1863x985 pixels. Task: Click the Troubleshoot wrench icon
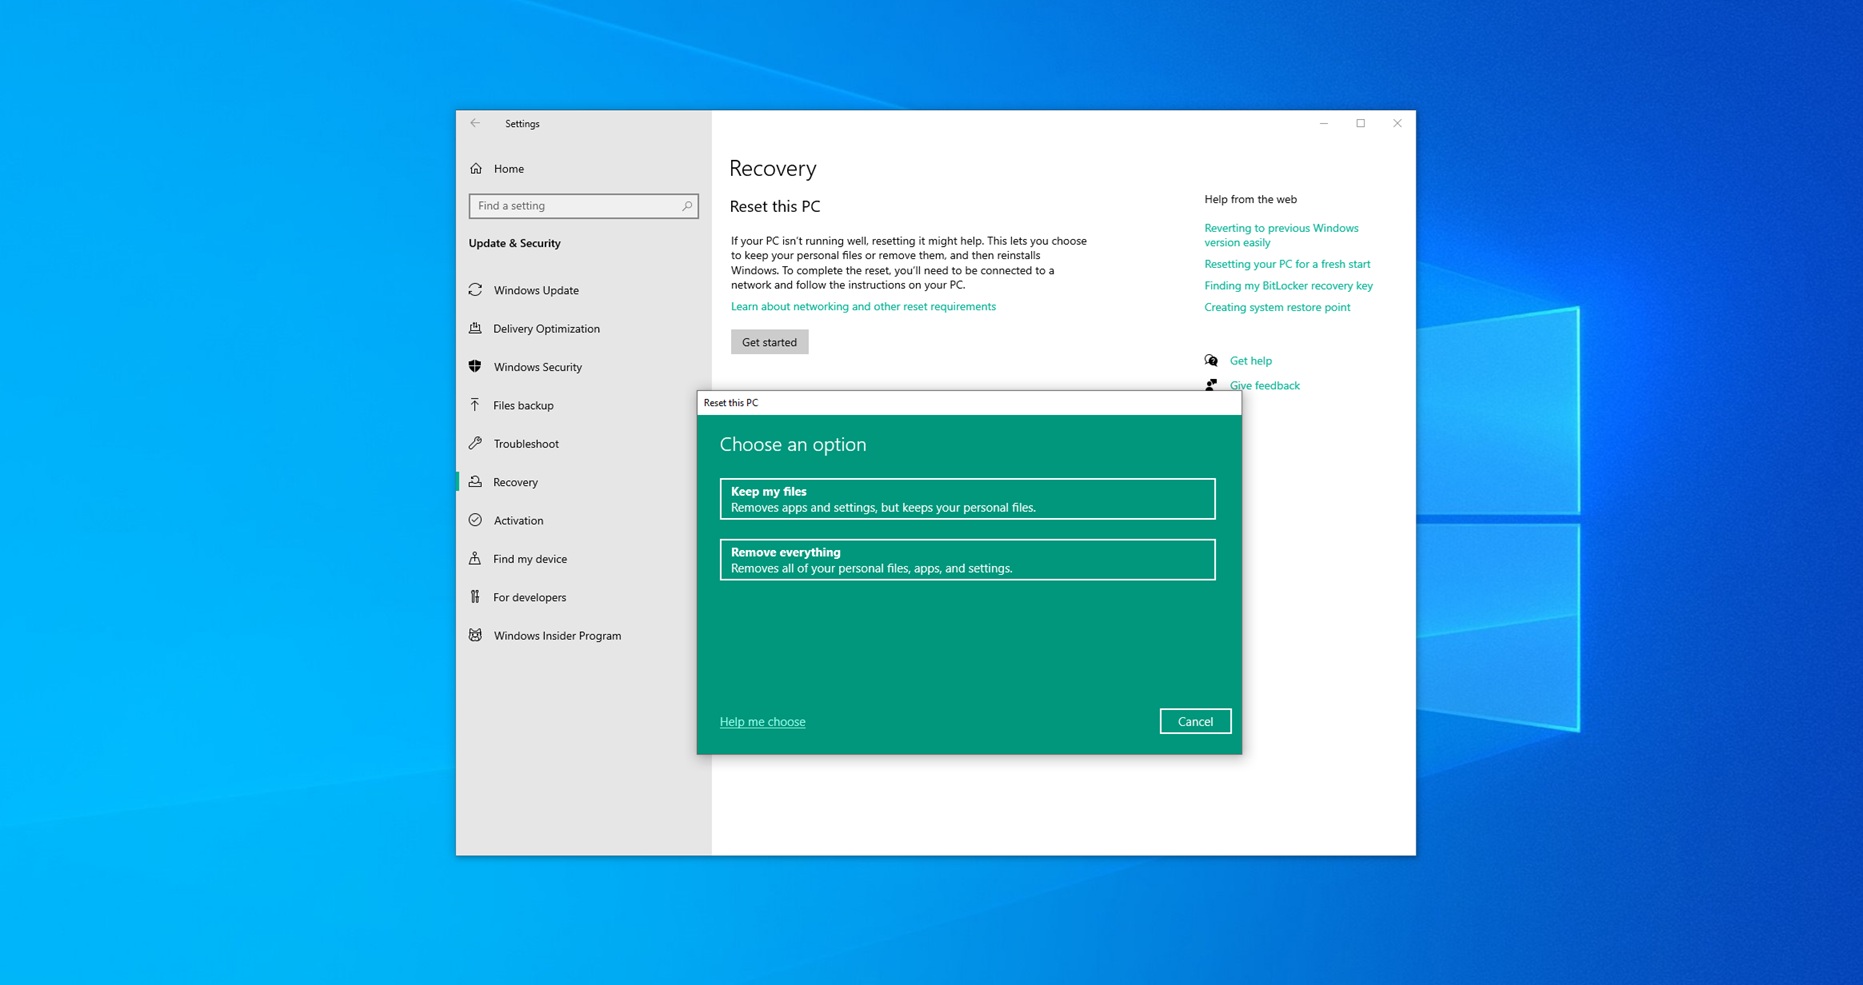coord(477,443)
